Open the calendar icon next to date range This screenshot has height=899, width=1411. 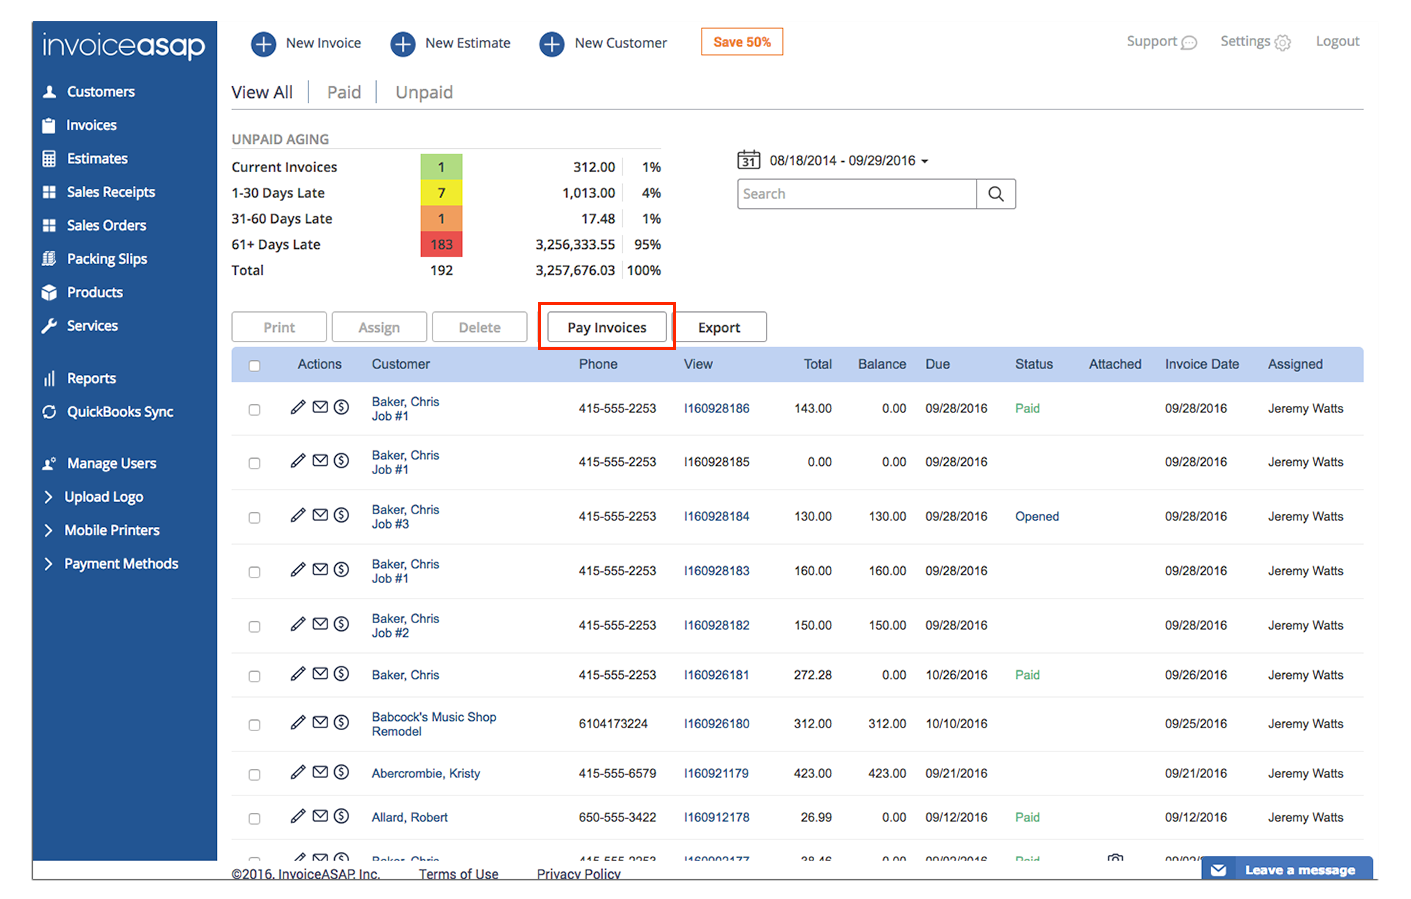pos(748,160)
